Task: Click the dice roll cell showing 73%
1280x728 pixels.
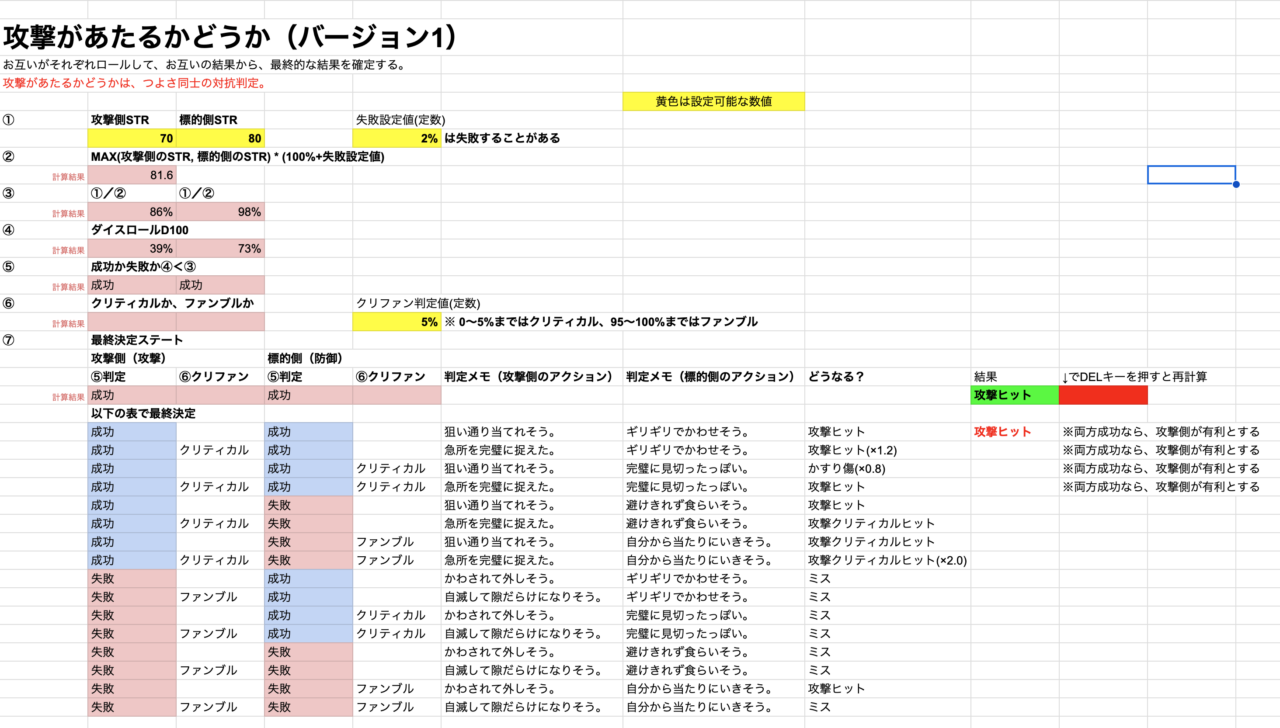Action: click(220, 248)
